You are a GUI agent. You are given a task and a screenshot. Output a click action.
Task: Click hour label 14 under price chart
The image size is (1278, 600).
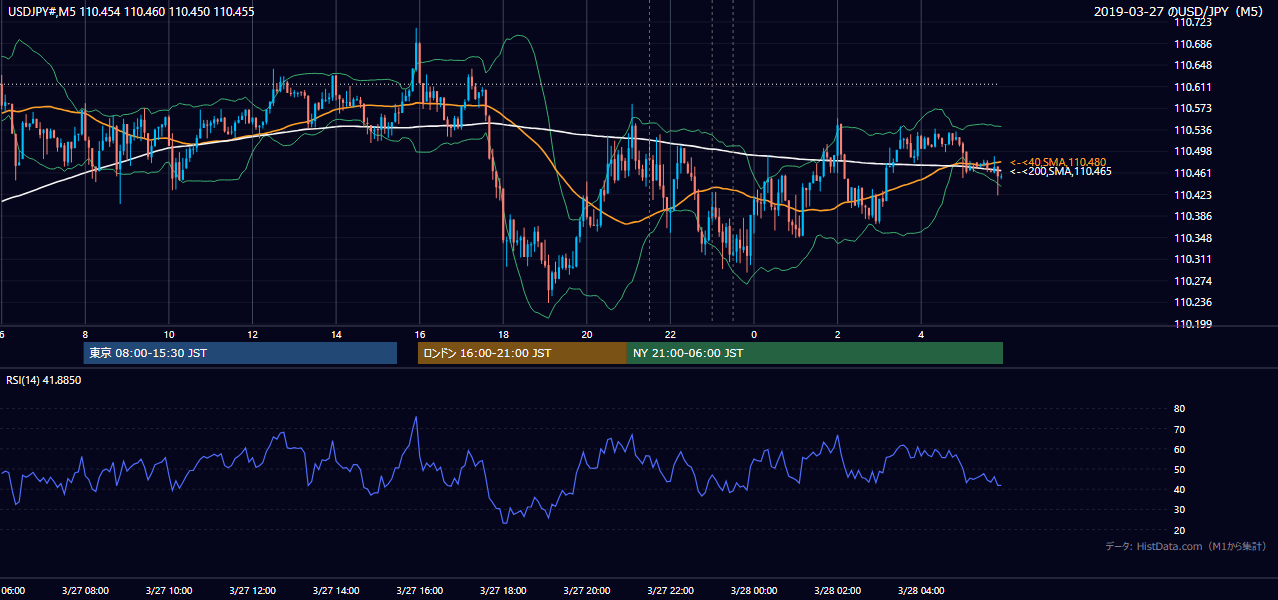click(336, 334)
